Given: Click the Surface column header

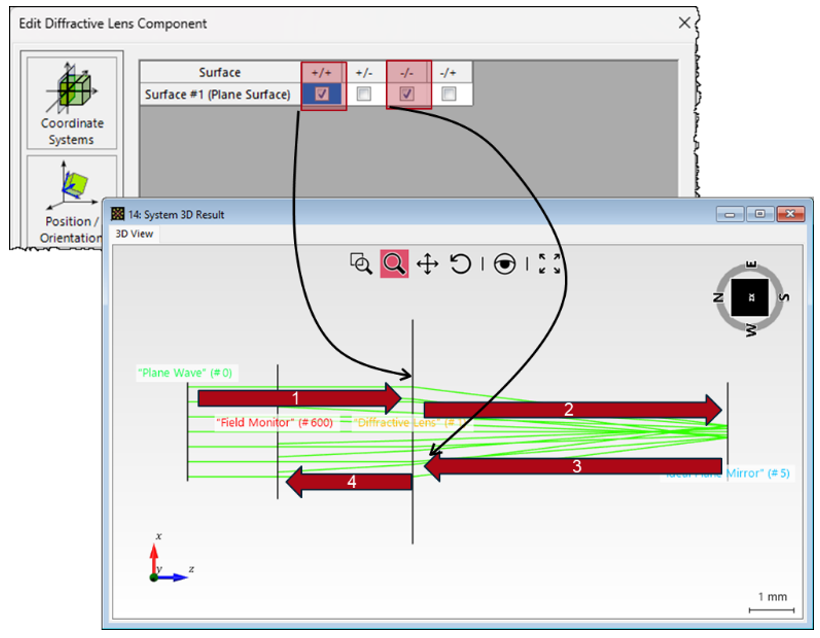Looking at the screenshot, I should 219,72.
